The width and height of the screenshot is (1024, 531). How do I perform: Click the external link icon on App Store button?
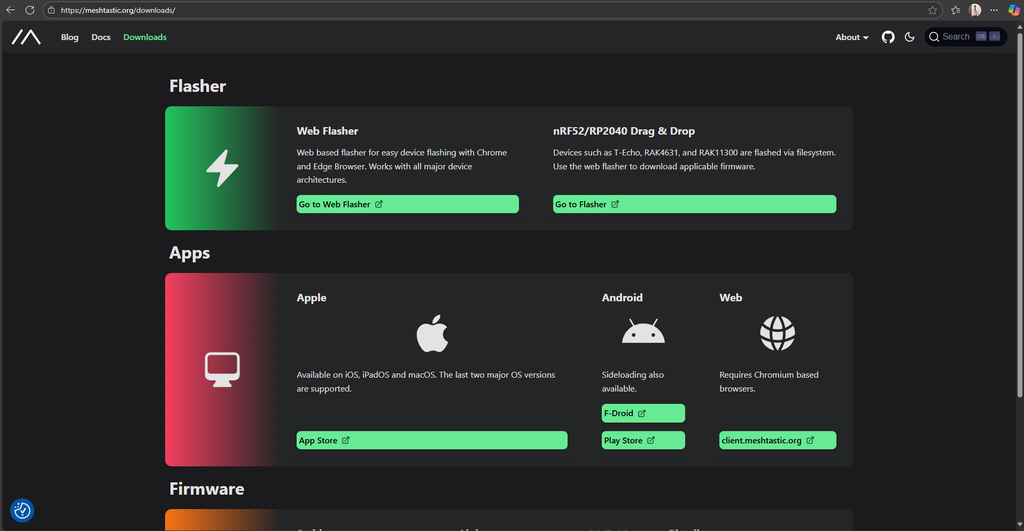(345, 440)
